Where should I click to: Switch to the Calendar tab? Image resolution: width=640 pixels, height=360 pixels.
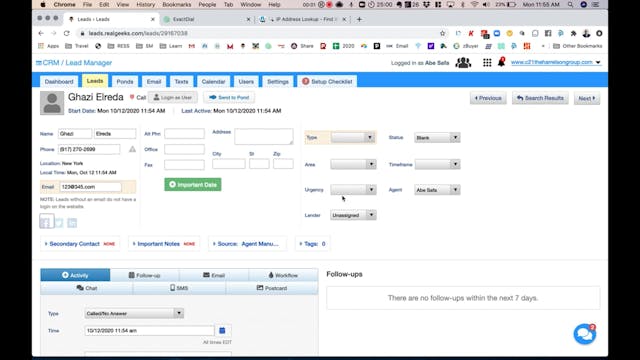213,82
